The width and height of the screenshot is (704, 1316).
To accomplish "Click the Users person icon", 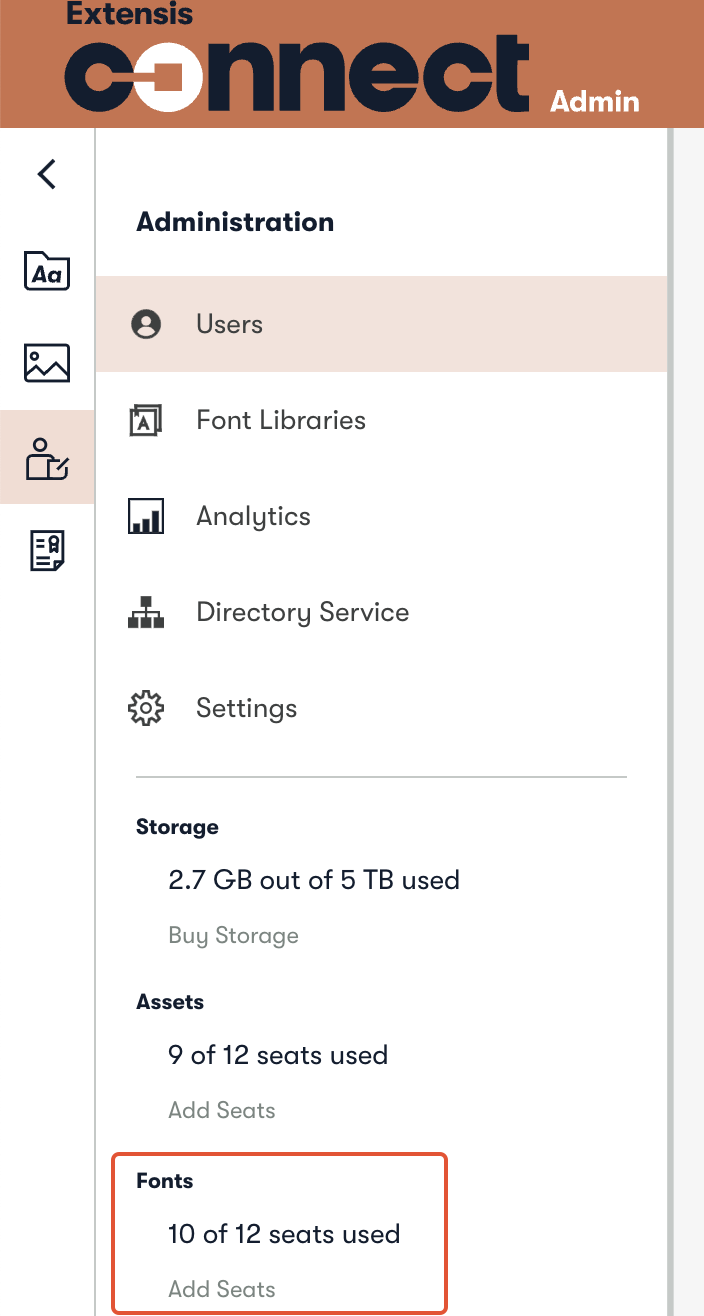I will [146, 324].
